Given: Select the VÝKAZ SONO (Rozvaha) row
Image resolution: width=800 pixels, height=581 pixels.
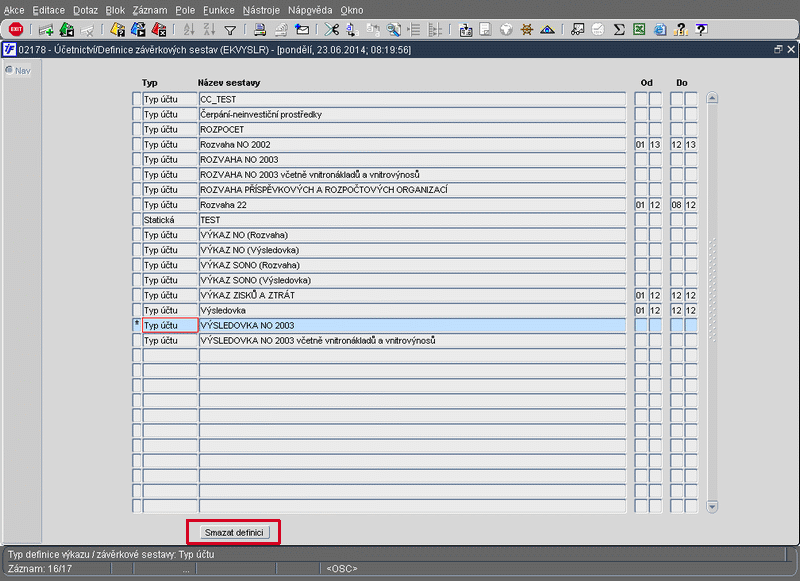Looking at the screenshot, I should point(412,265).
